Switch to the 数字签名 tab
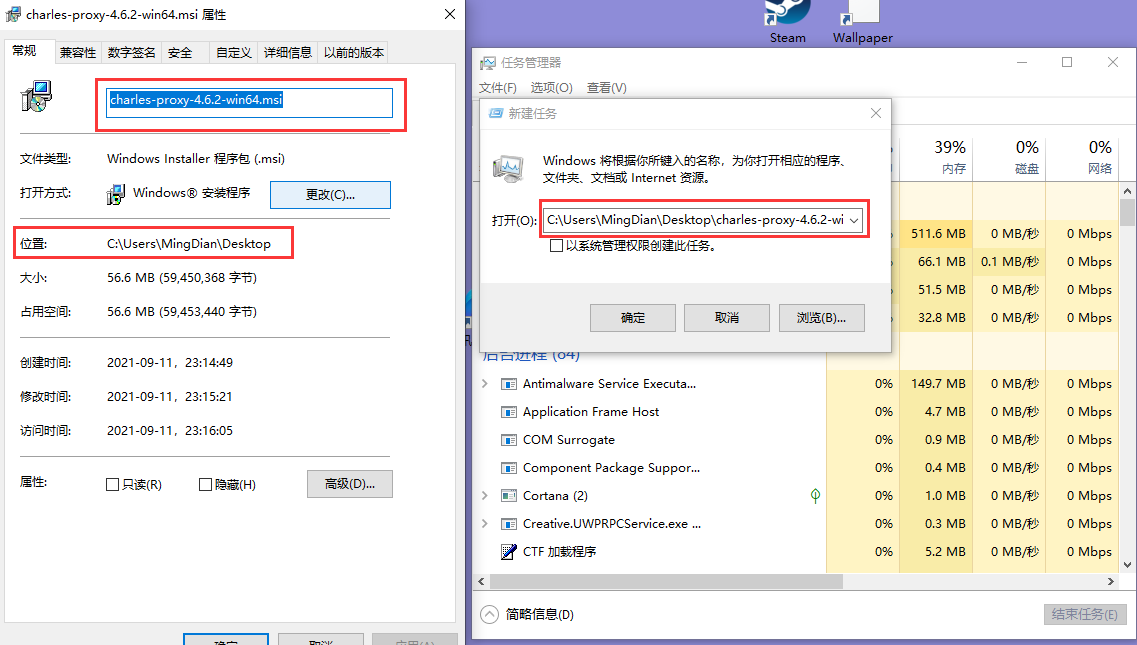This screenshot has height=645, width=1137. 131,52
